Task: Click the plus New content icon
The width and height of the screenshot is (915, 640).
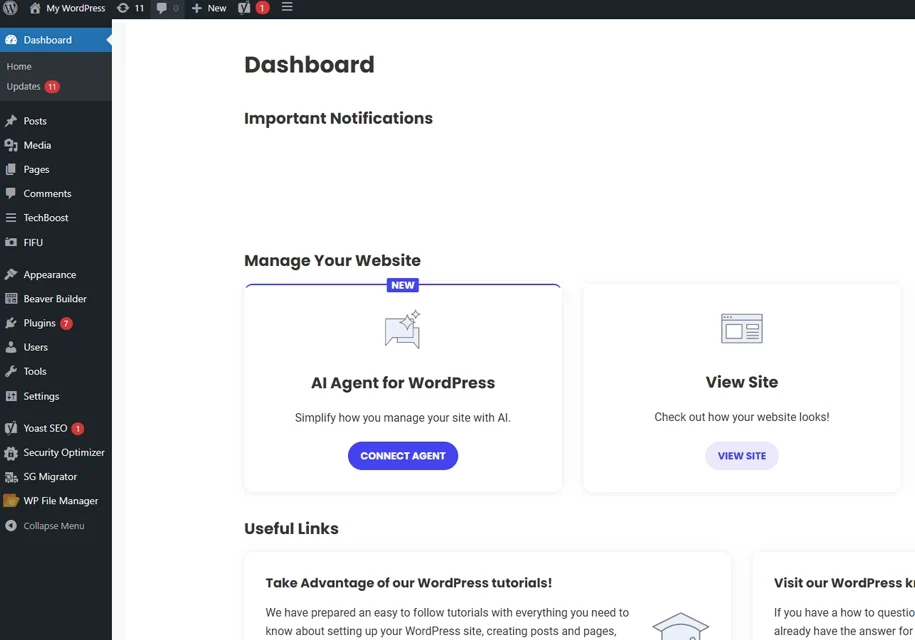Action: (x=197, y=8)
